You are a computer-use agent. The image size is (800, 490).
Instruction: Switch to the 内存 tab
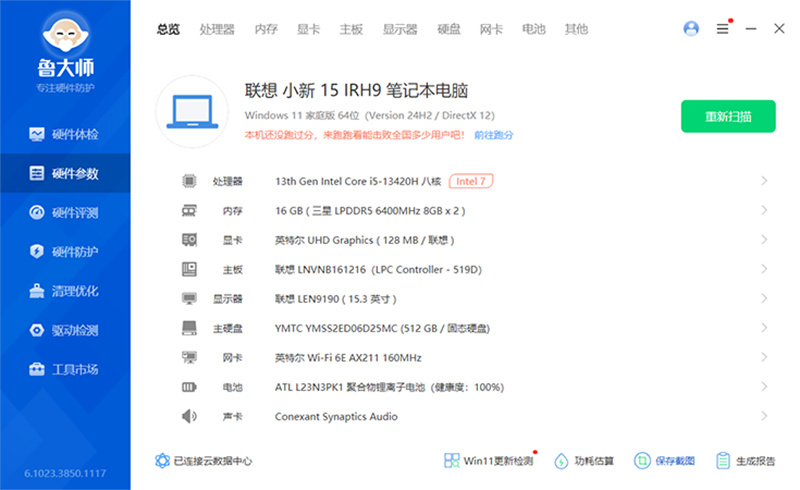[x=266, y=30]
